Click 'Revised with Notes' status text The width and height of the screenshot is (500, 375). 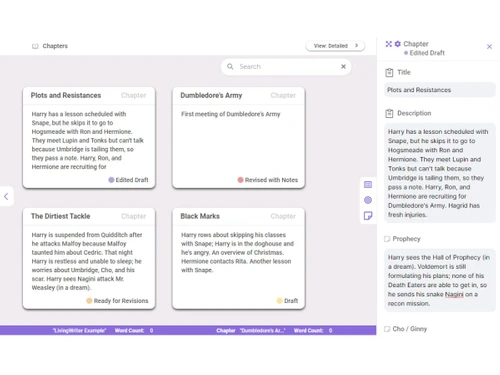[271, 180]
